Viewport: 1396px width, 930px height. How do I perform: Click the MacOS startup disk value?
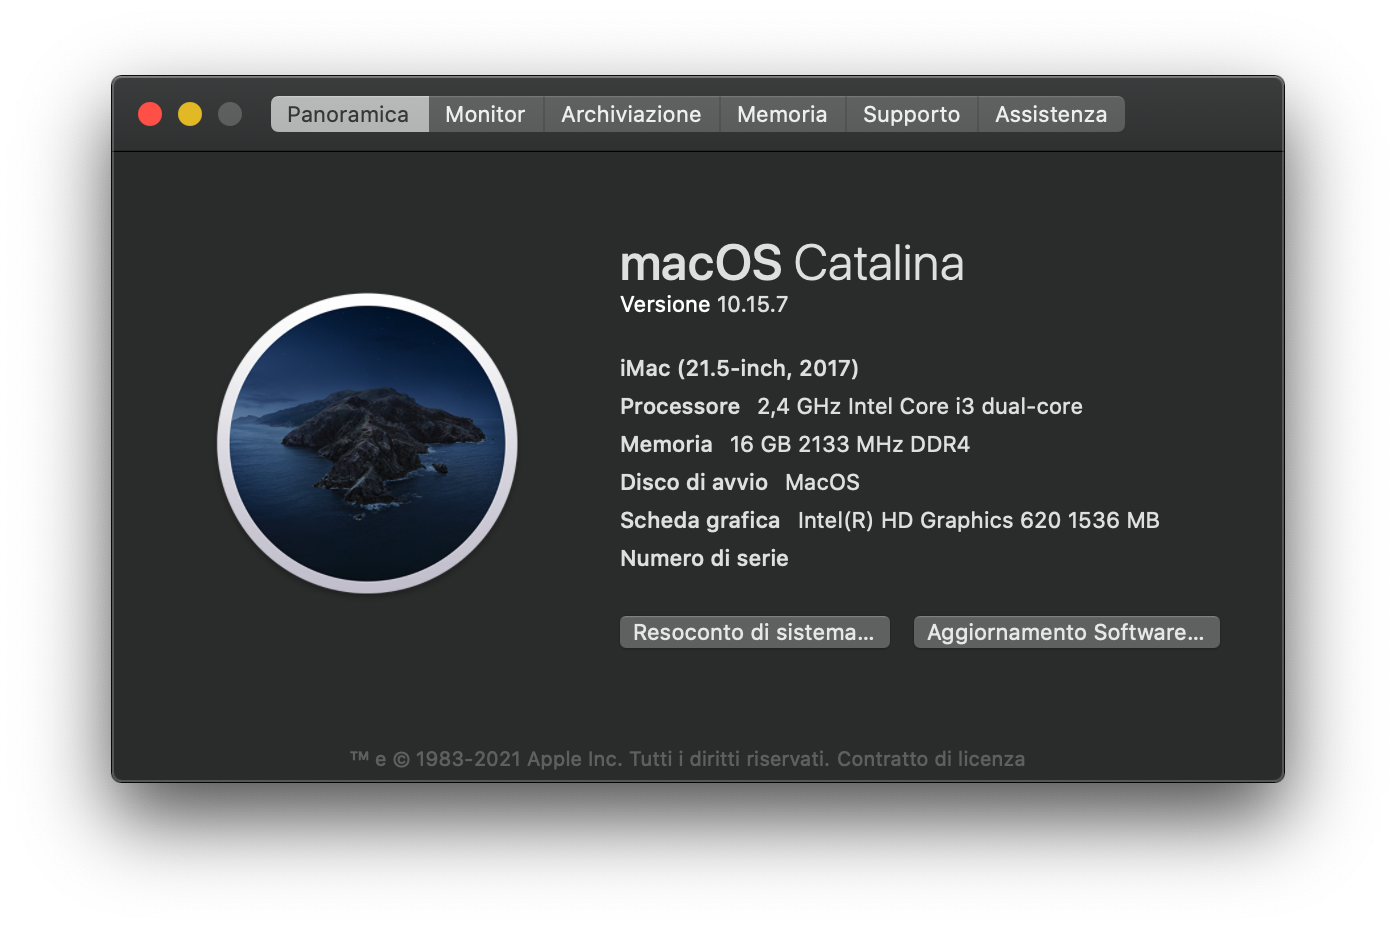(x=822, y=482)
